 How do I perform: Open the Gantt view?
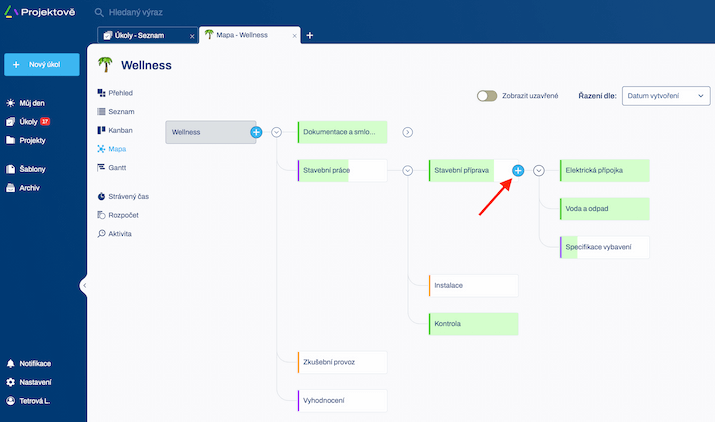click(x=112, y=168)
